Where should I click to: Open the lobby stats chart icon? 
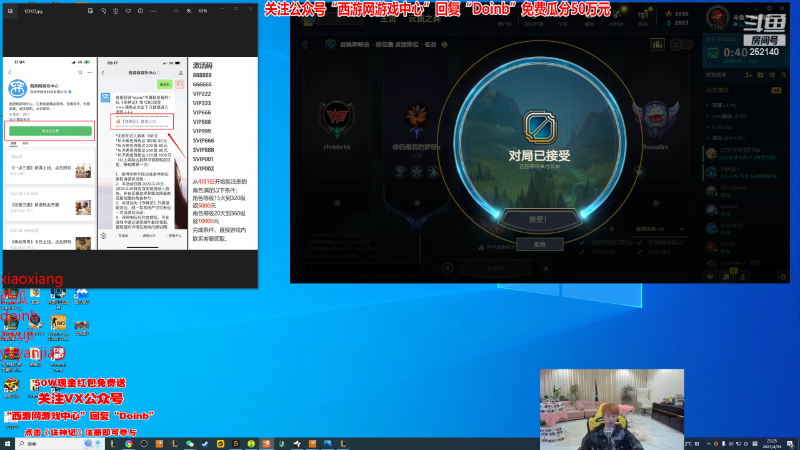pyautogui.click(x=657, y=45)
